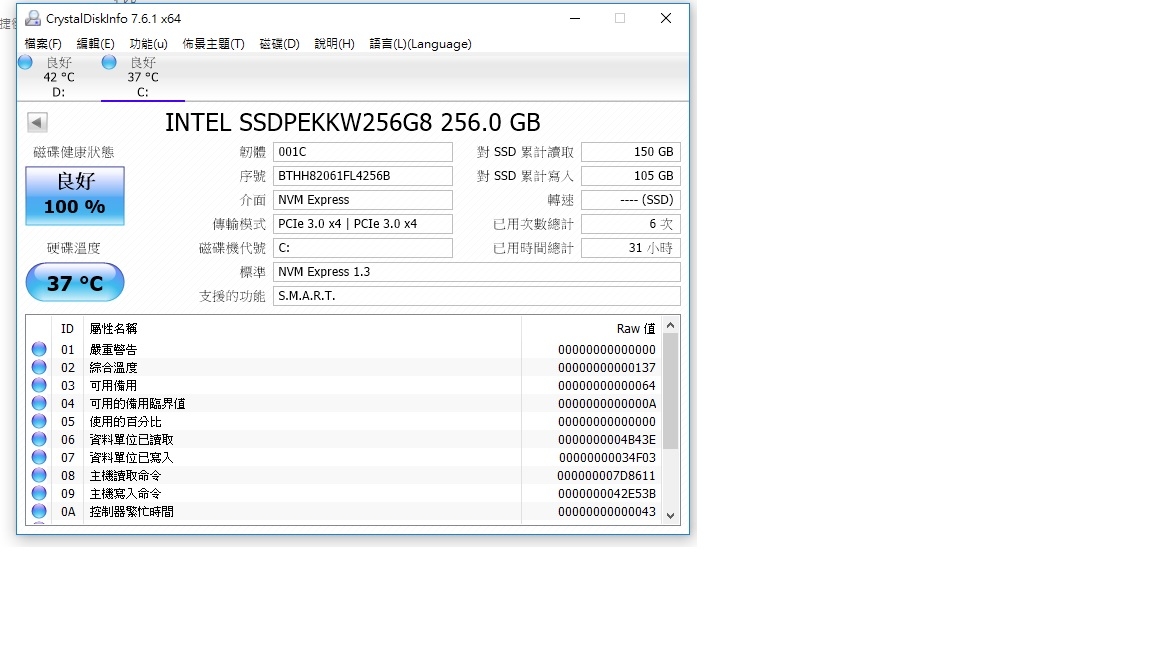The height and width of the screenshot is (648, 1152).
Task: Click the attribute list scroll up arrow
Action: click(x=670, y=325)
